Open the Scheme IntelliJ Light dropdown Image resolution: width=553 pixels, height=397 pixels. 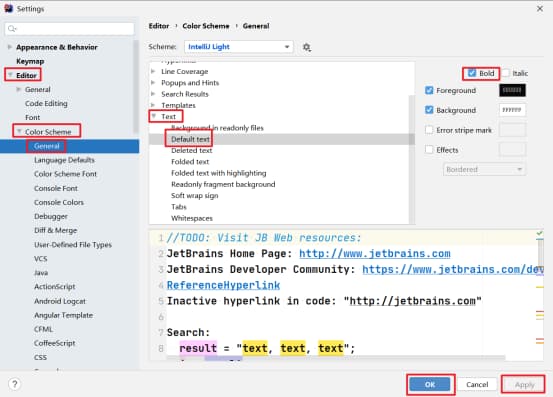click(238, 47)
